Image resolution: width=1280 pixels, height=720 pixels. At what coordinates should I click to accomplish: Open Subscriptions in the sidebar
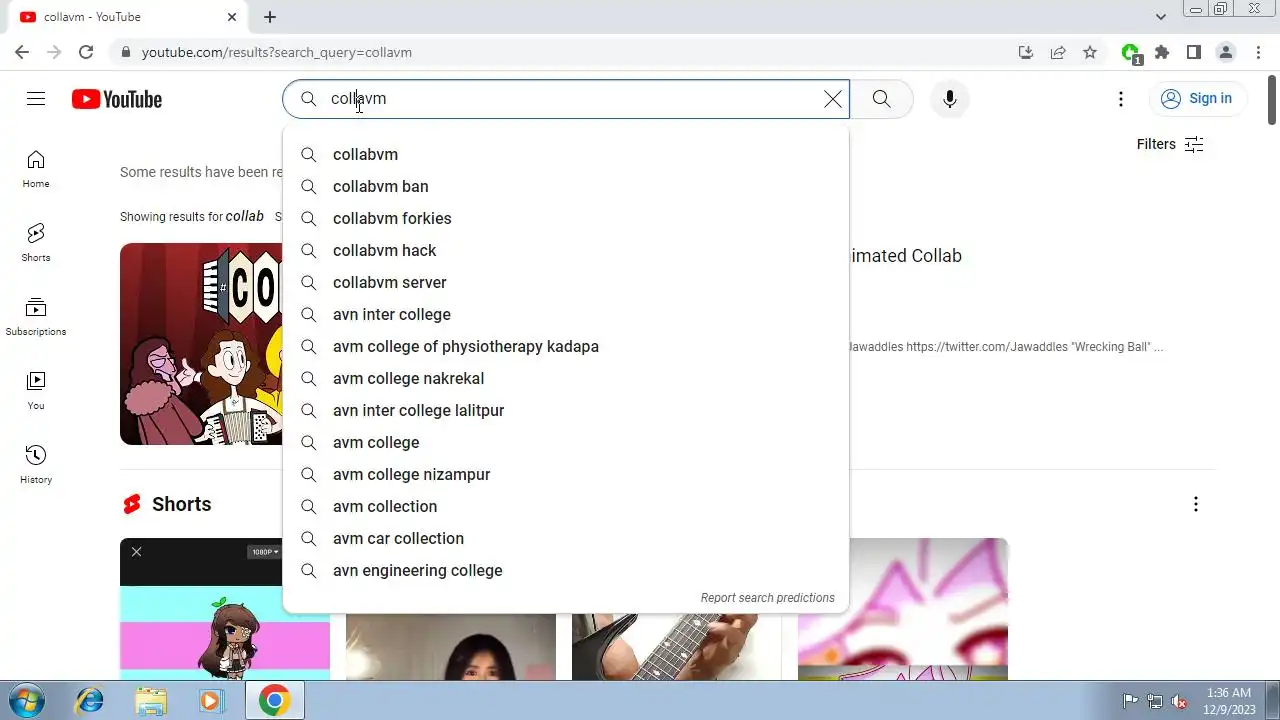36,317
